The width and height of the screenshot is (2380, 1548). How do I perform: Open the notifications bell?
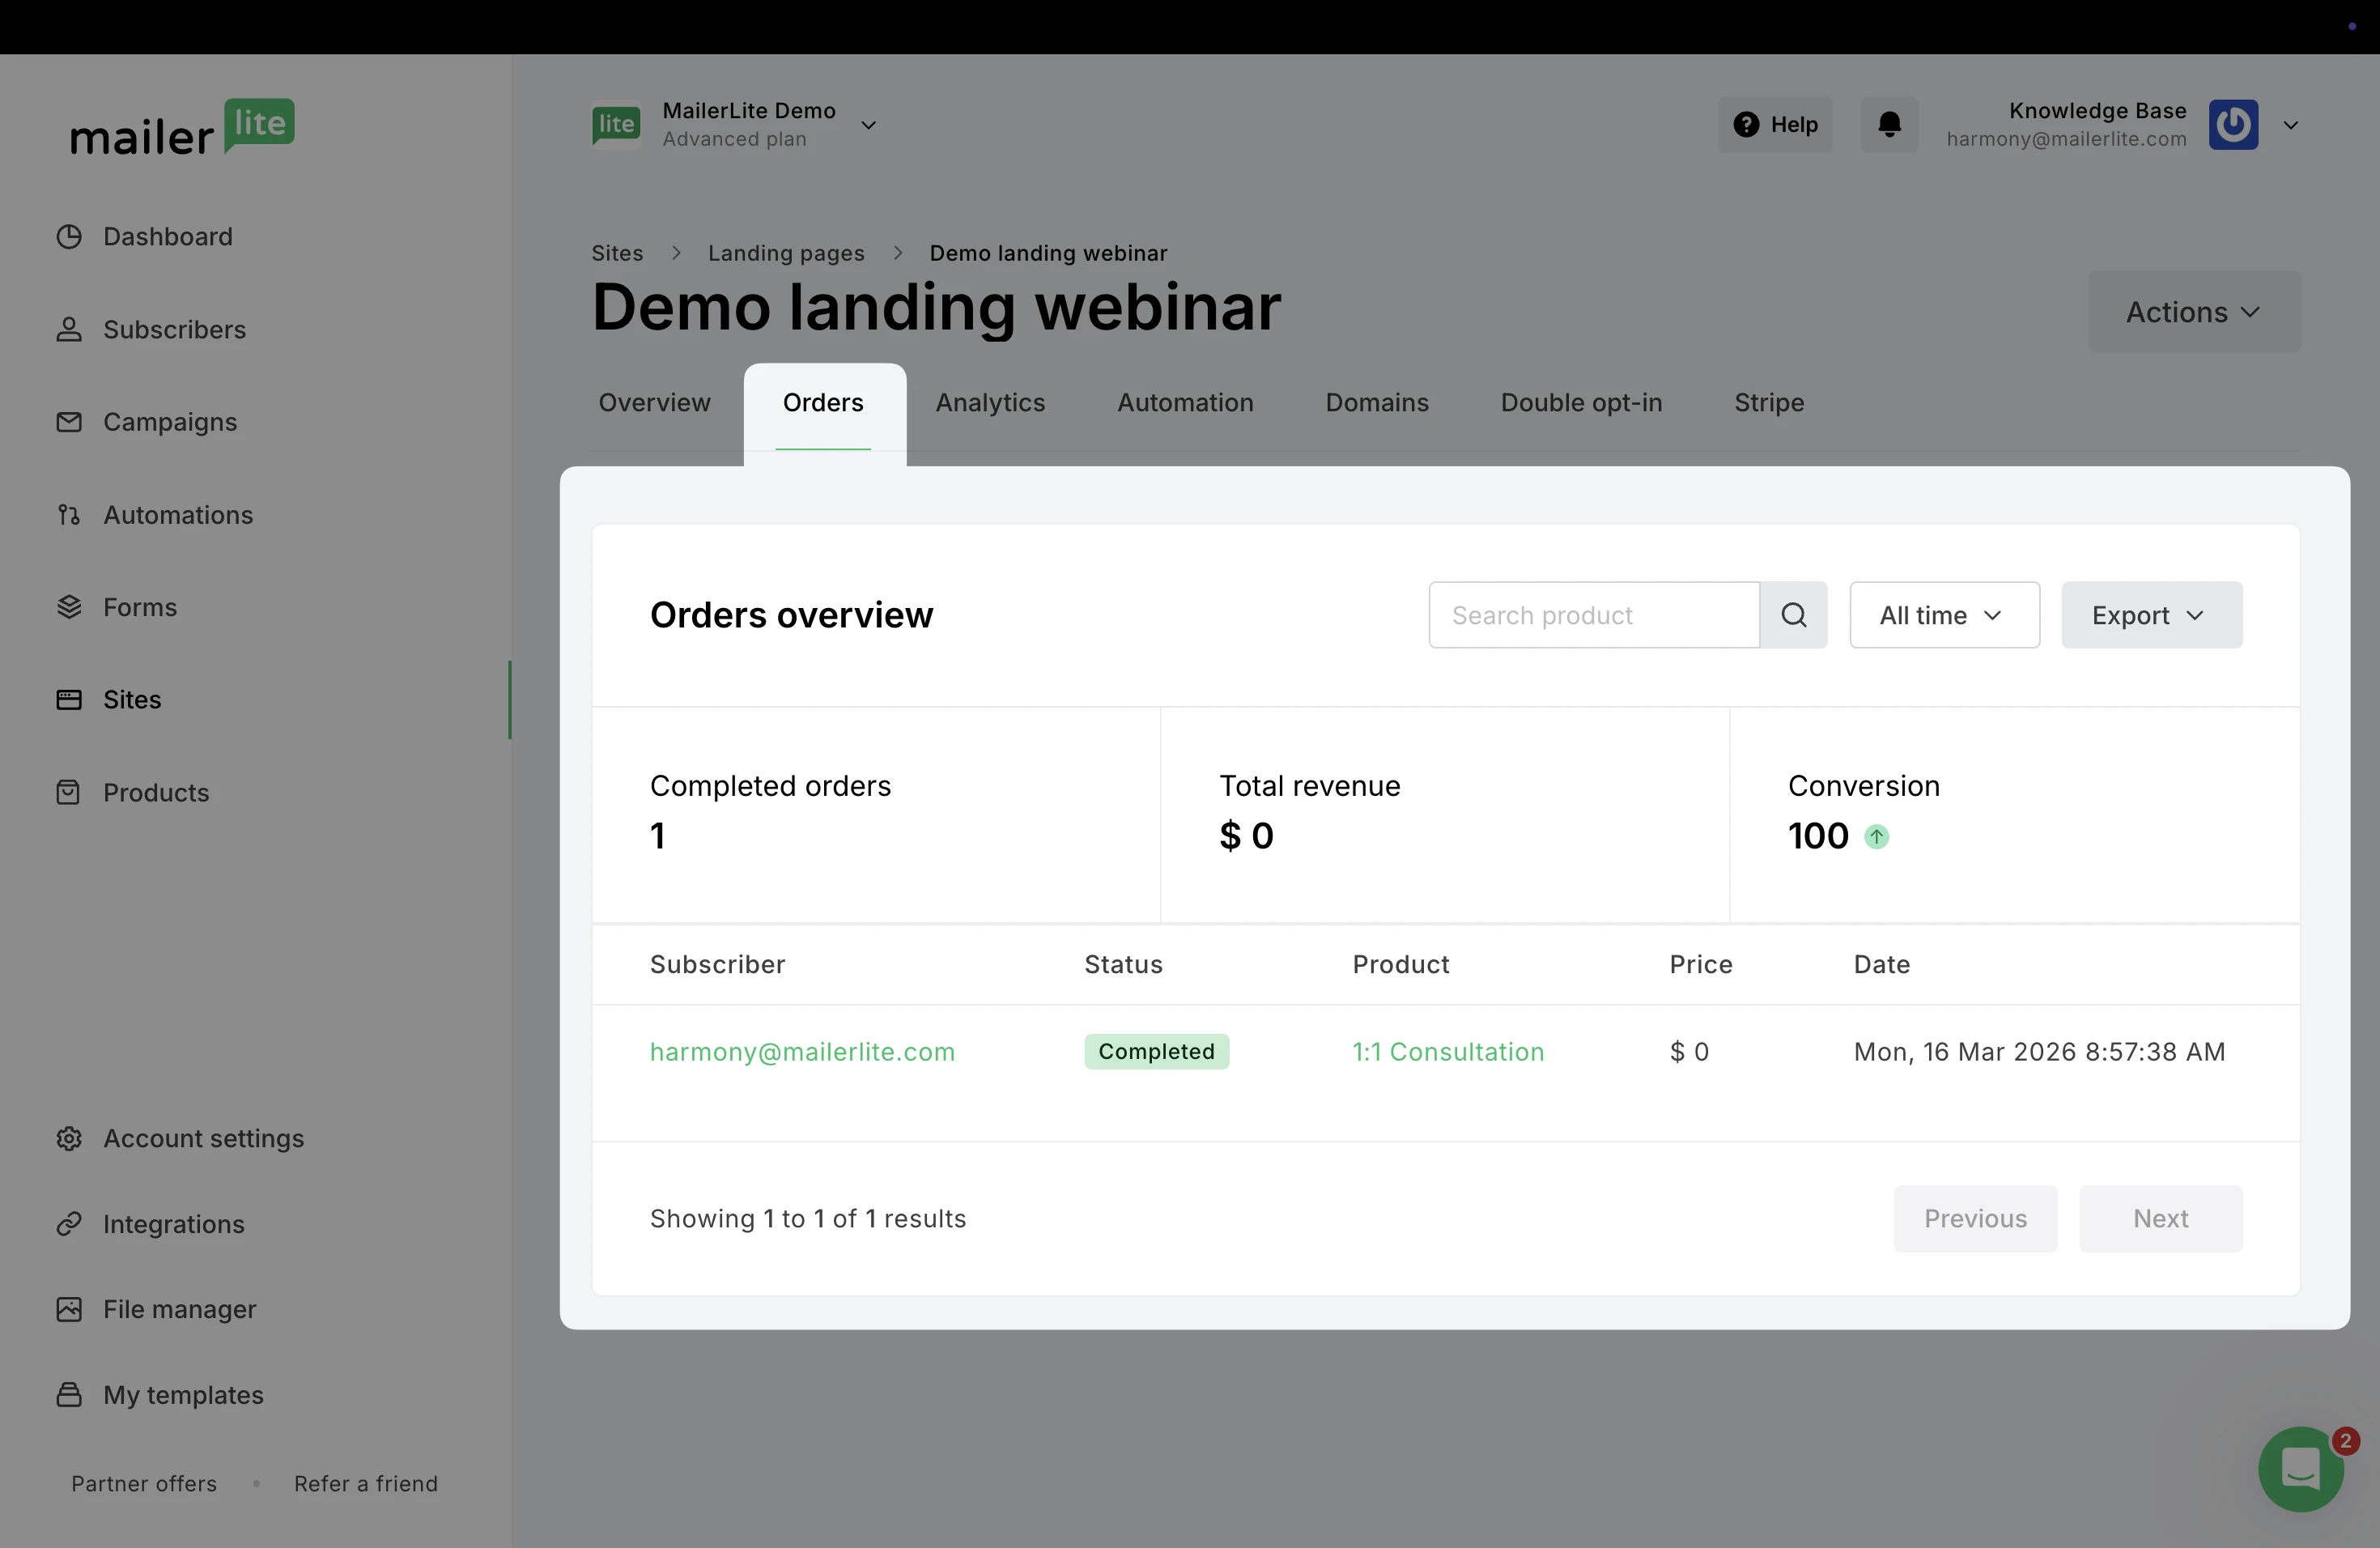[1888, 125]
